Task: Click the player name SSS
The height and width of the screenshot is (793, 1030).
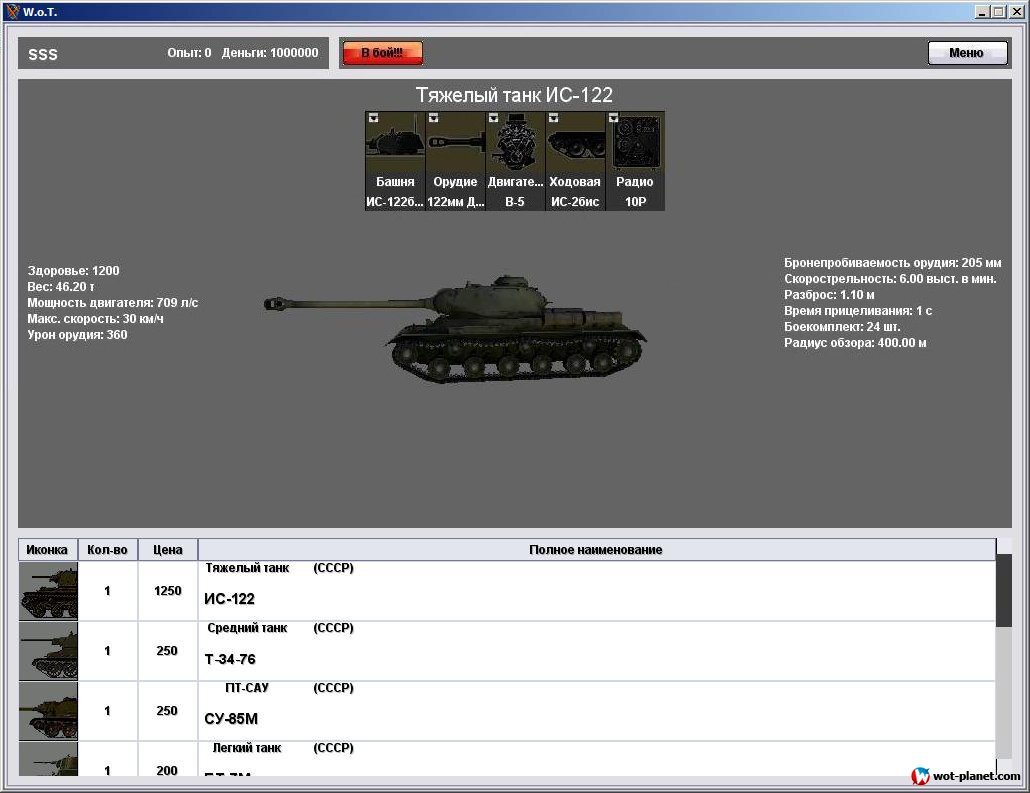Action: [43, 55]
